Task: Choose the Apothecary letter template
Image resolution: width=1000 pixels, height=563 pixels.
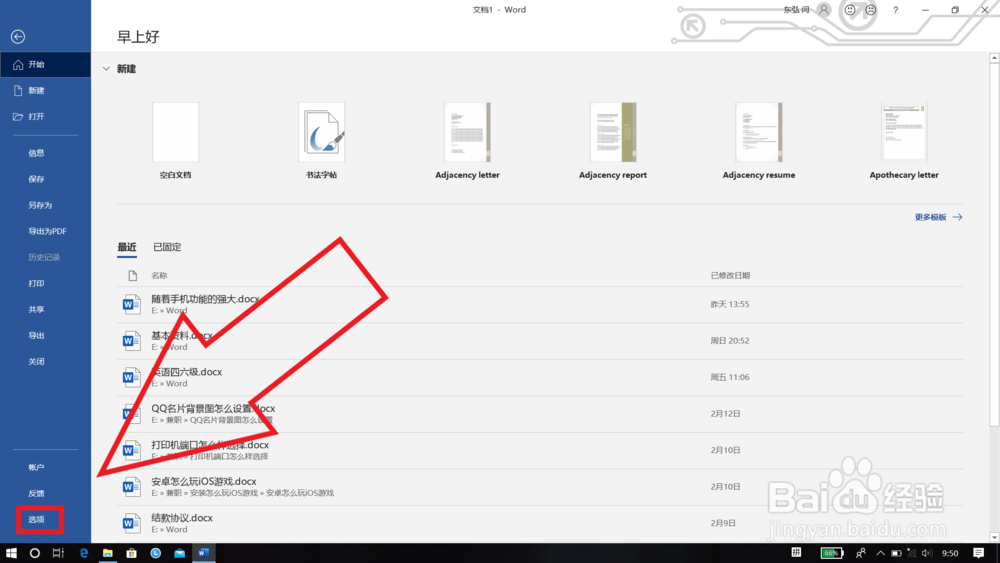Action: click(x=904, y=140)
